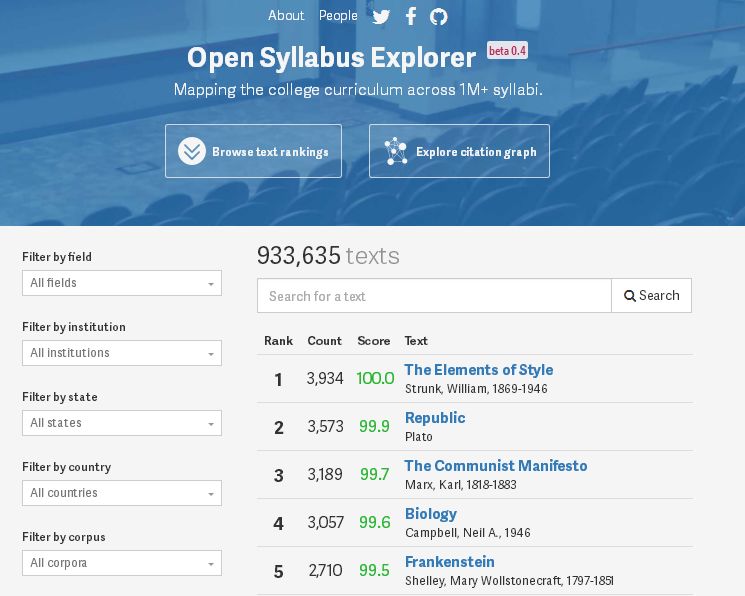Click the Mapping the college curriculum tagline

coord(358,90)
